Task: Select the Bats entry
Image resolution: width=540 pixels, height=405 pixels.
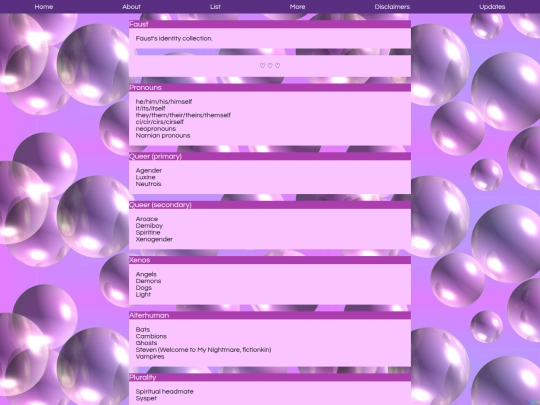Action: 143,330
